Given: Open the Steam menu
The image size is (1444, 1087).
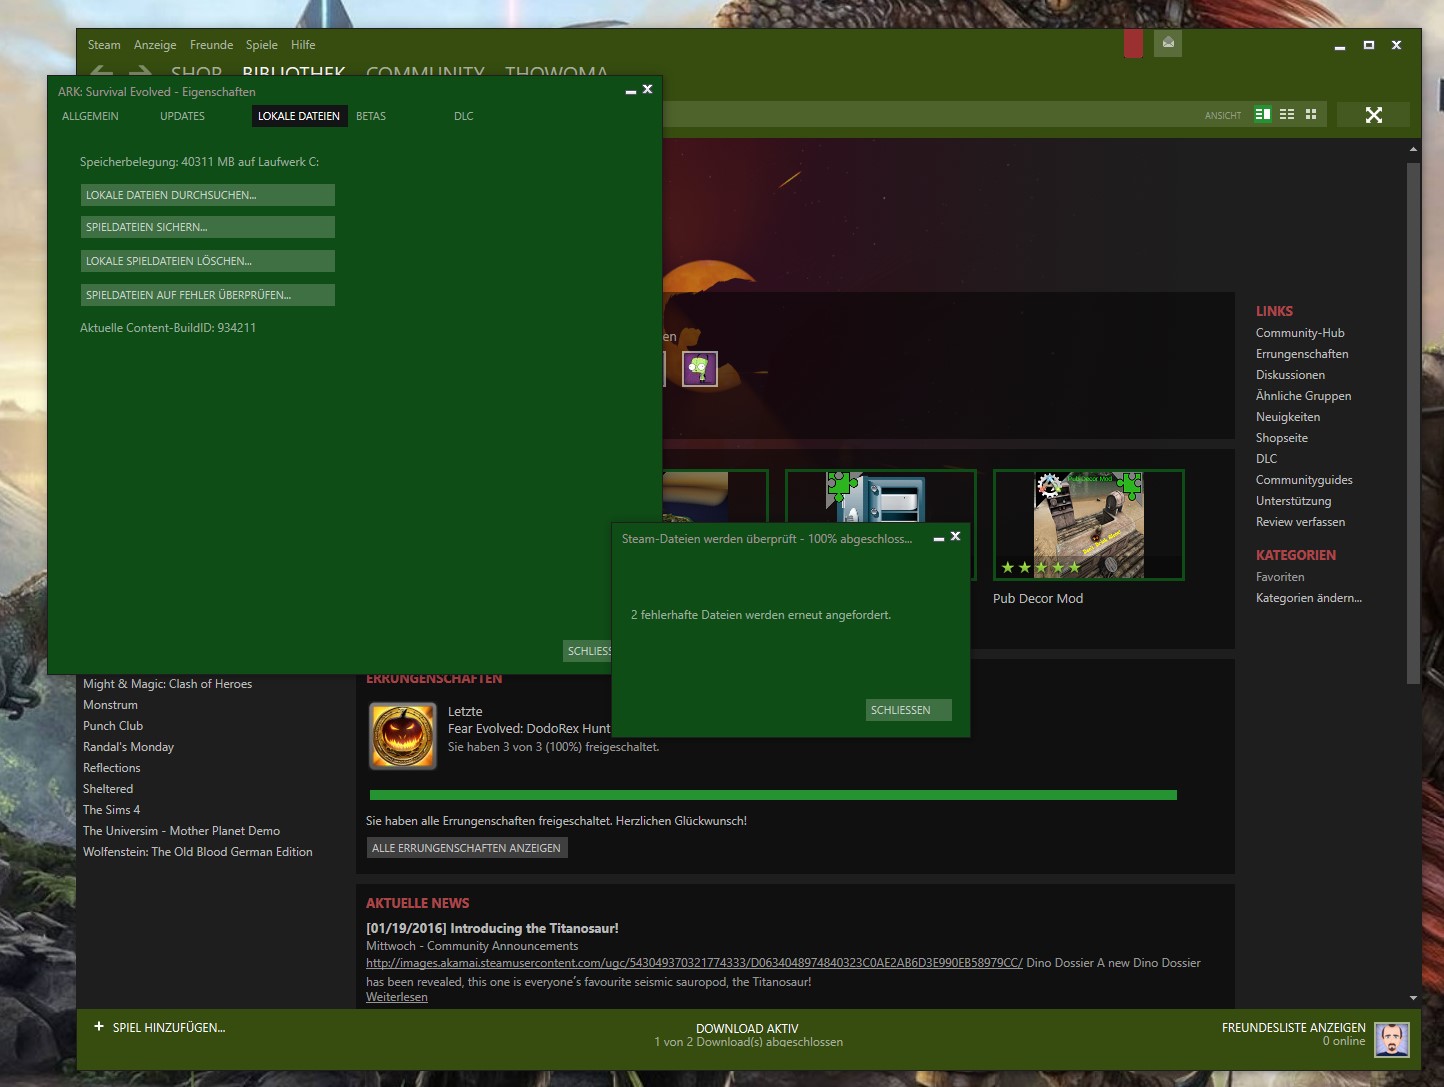Looking at the screenshot, I should [104, 45].
